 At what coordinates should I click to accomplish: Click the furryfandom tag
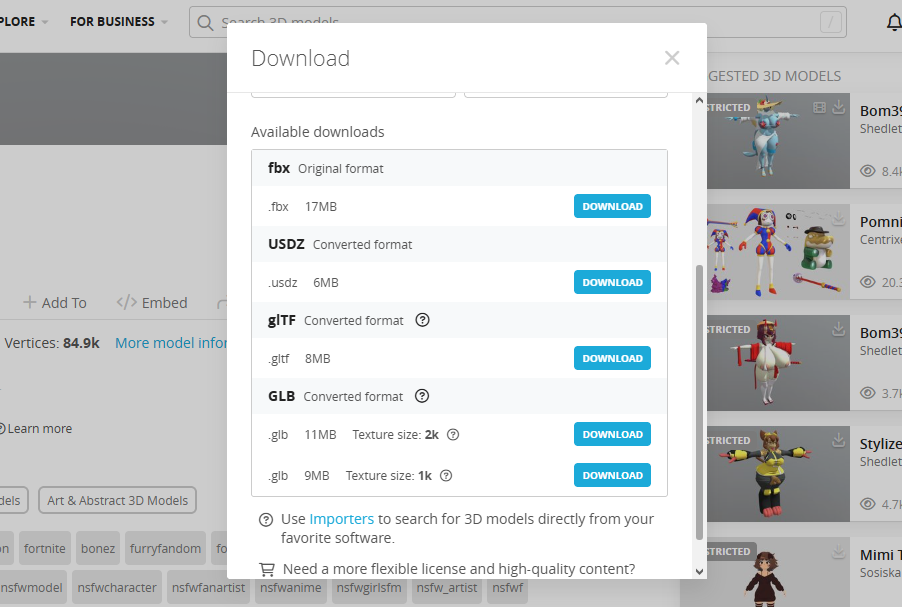tap(165, 549)
